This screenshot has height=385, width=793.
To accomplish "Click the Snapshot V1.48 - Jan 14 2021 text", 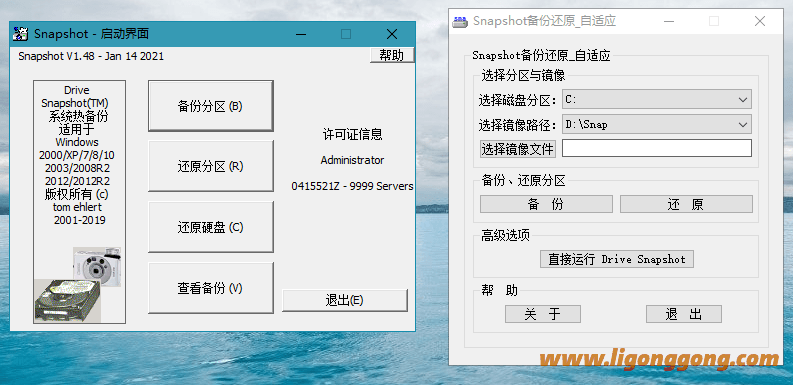I will [x=91, y=56].
